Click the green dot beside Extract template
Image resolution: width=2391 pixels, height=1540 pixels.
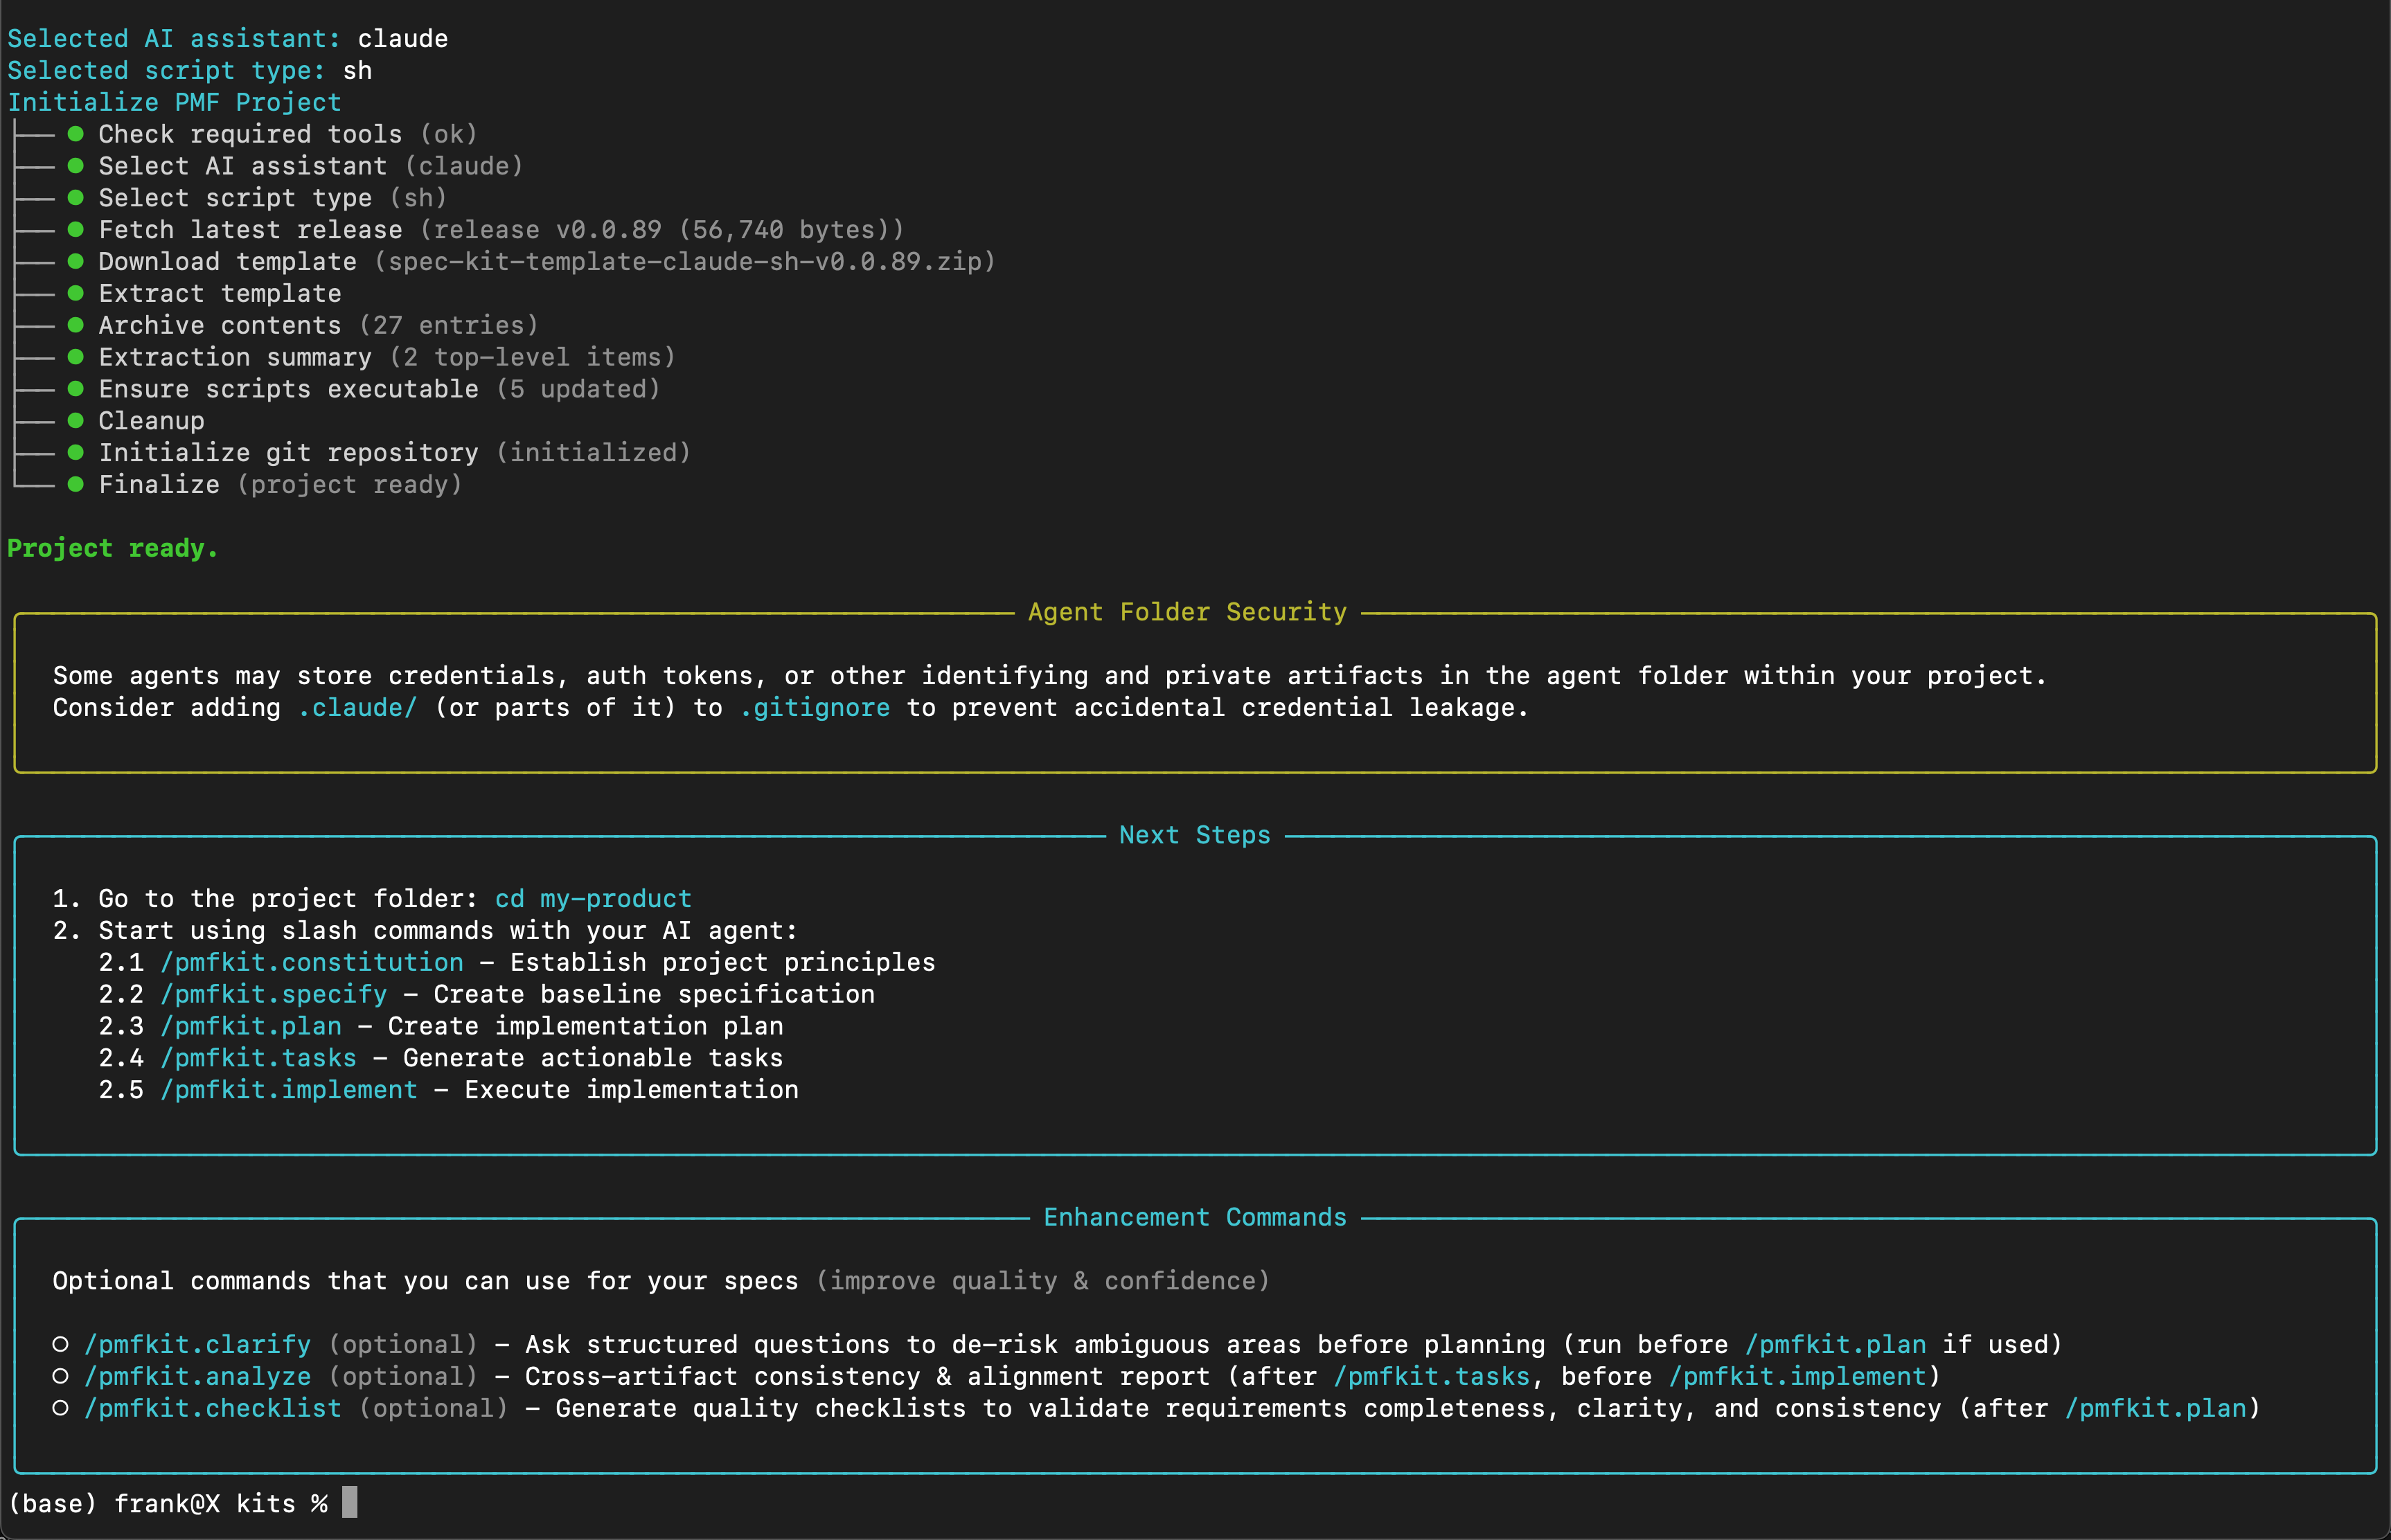coord(76,293)
